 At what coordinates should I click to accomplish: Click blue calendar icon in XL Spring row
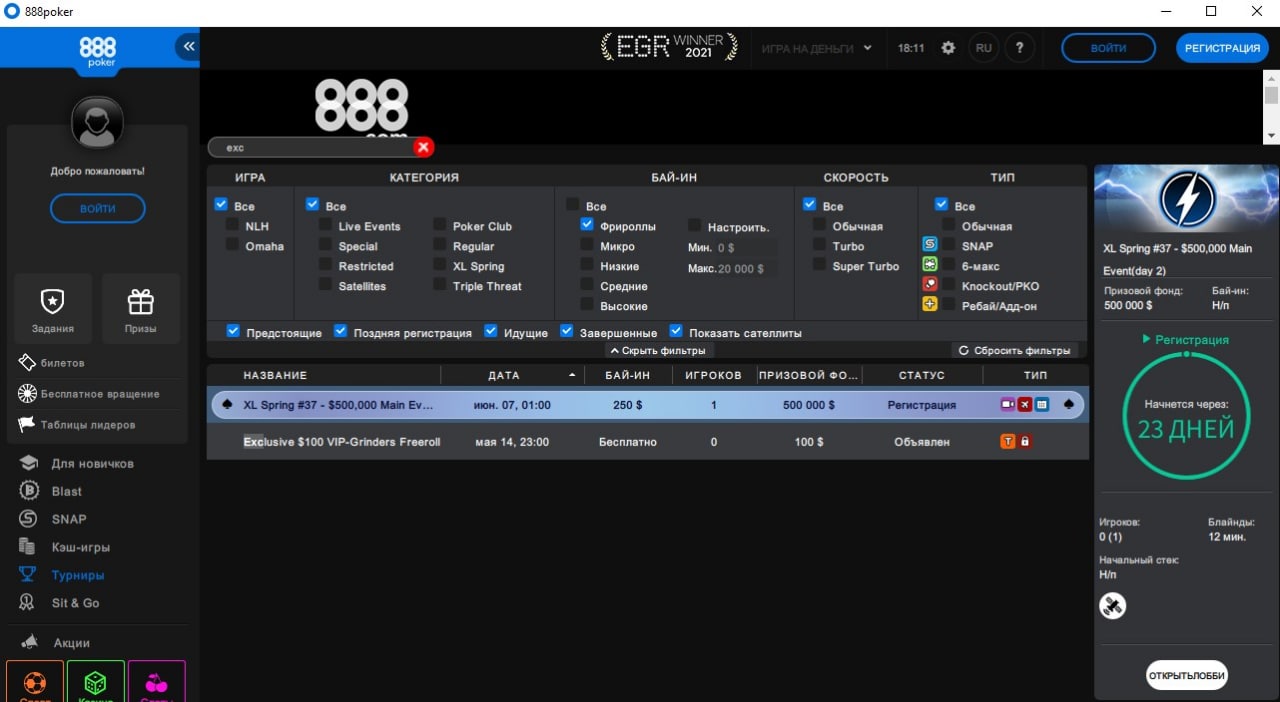(1041, 405)
